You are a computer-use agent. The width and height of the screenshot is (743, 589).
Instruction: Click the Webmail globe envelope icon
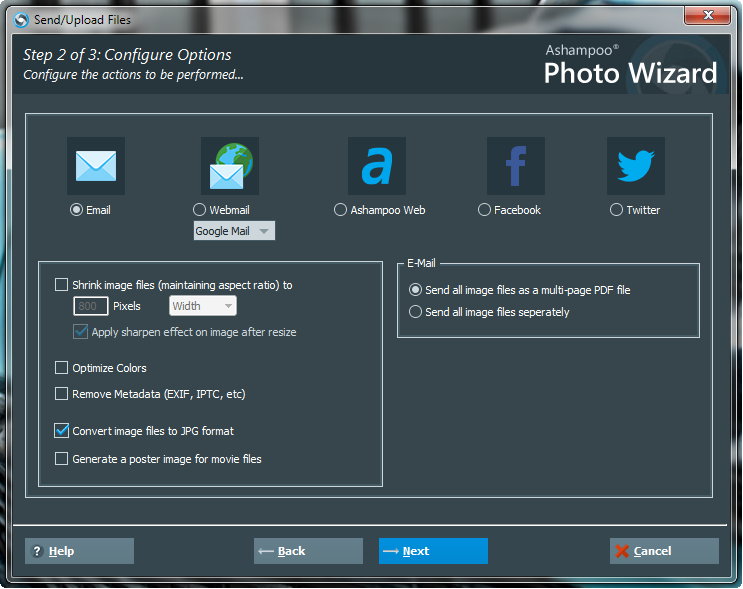point(230,166)
